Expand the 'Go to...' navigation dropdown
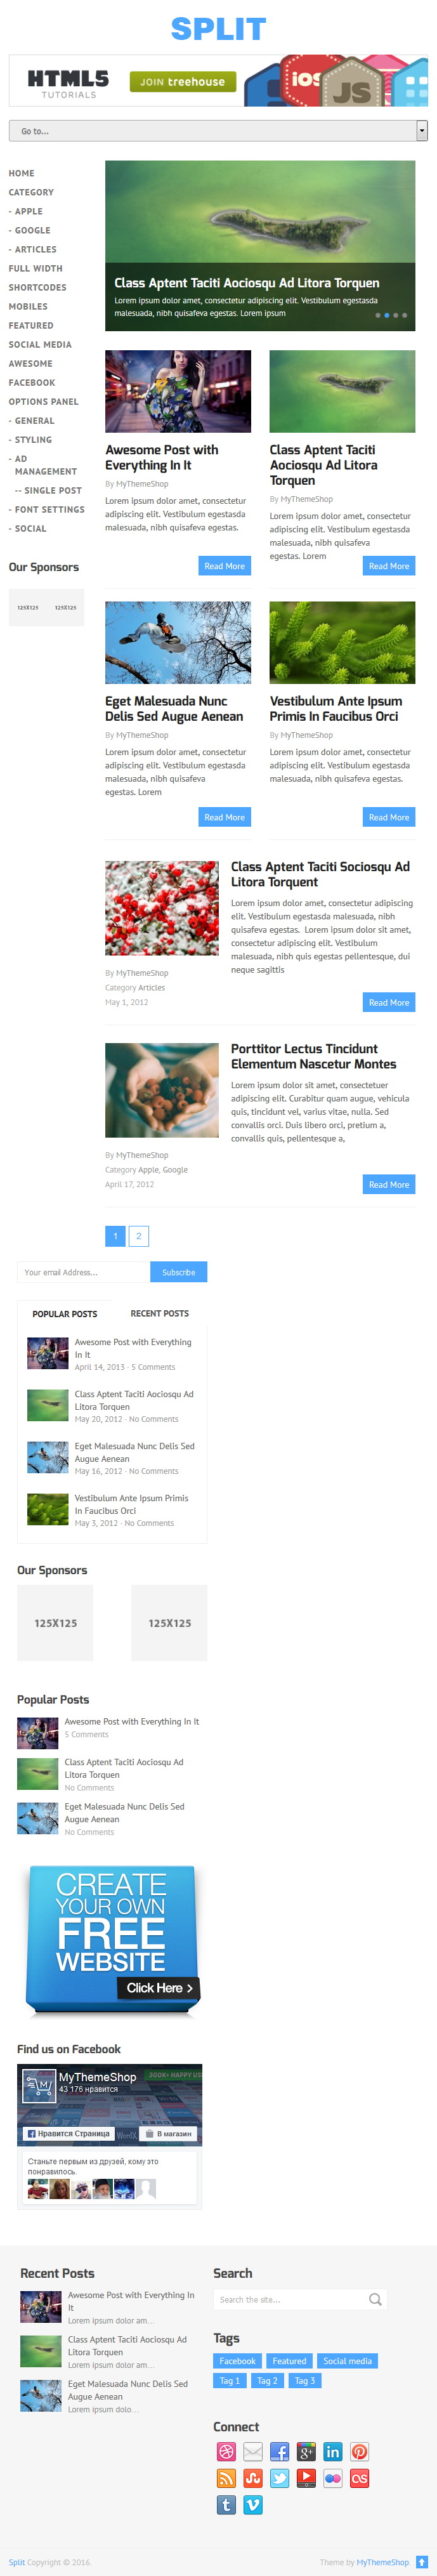The image size is (437, 2576). (x=218, y=131)
